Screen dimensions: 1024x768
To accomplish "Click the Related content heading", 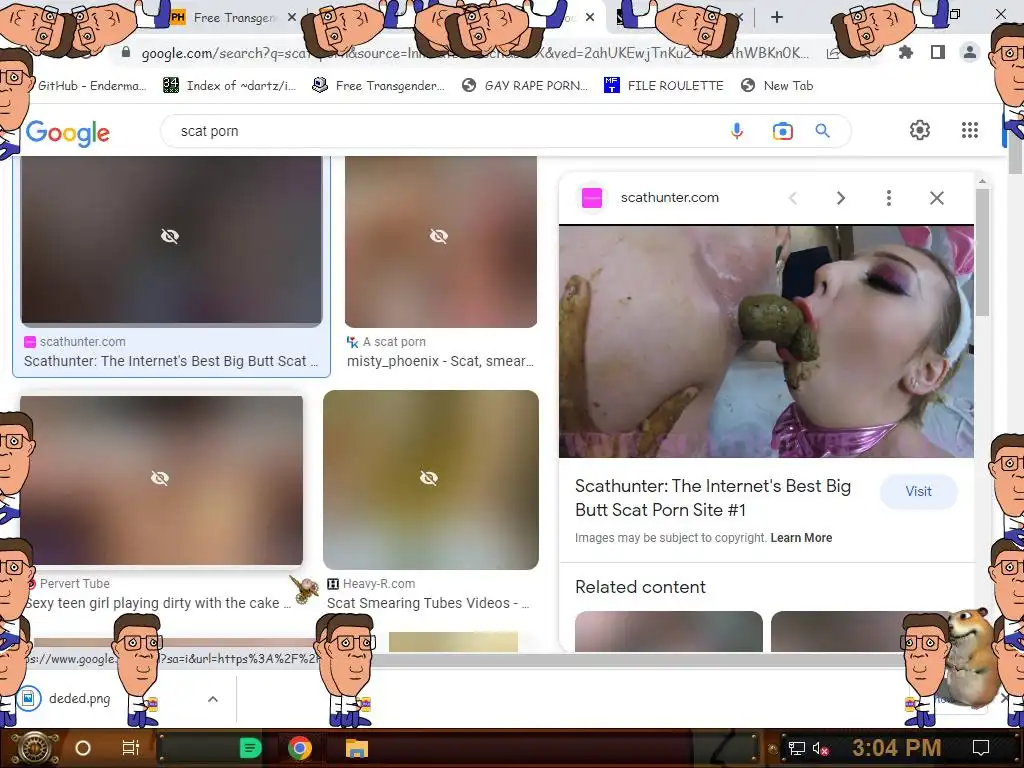I will click(x=640, y=587).
